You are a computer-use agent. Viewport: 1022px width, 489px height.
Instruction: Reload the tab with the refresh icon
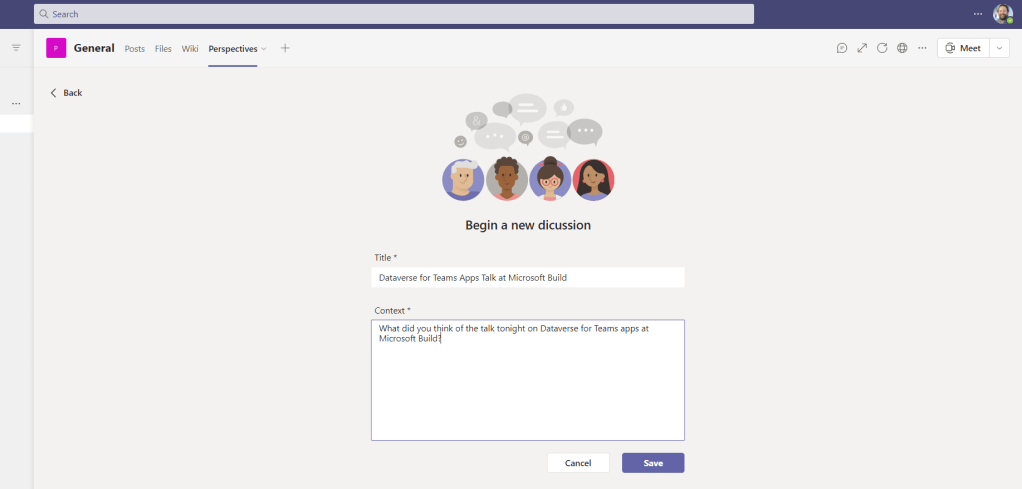pyautogui.click(x=882, y=48)
